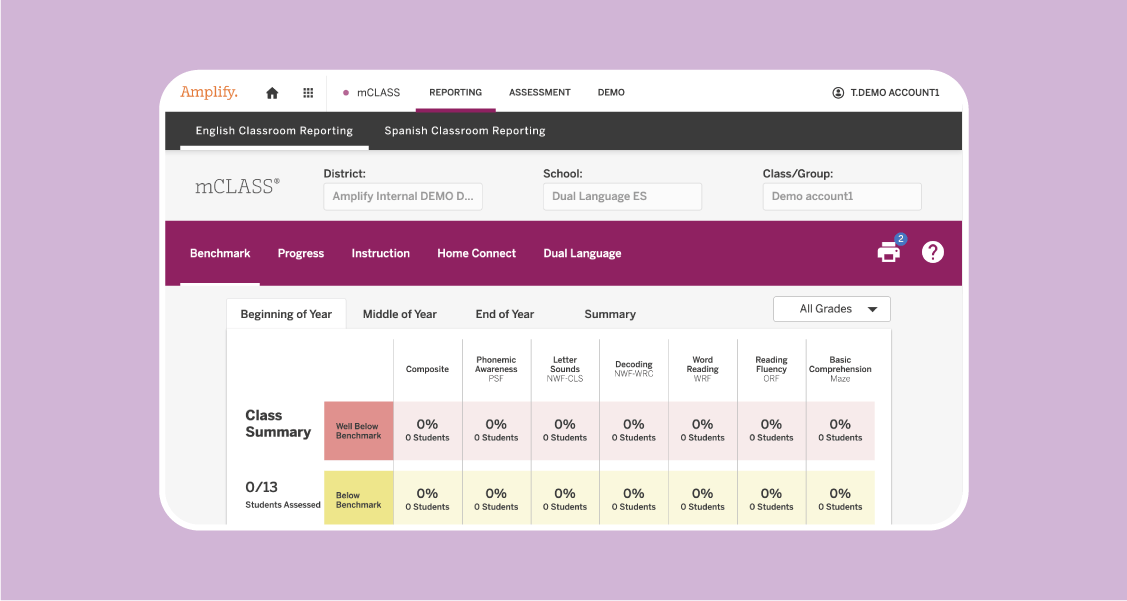Open the Class/Group field Demo account1
The image size is (1127, 601).
842,196
